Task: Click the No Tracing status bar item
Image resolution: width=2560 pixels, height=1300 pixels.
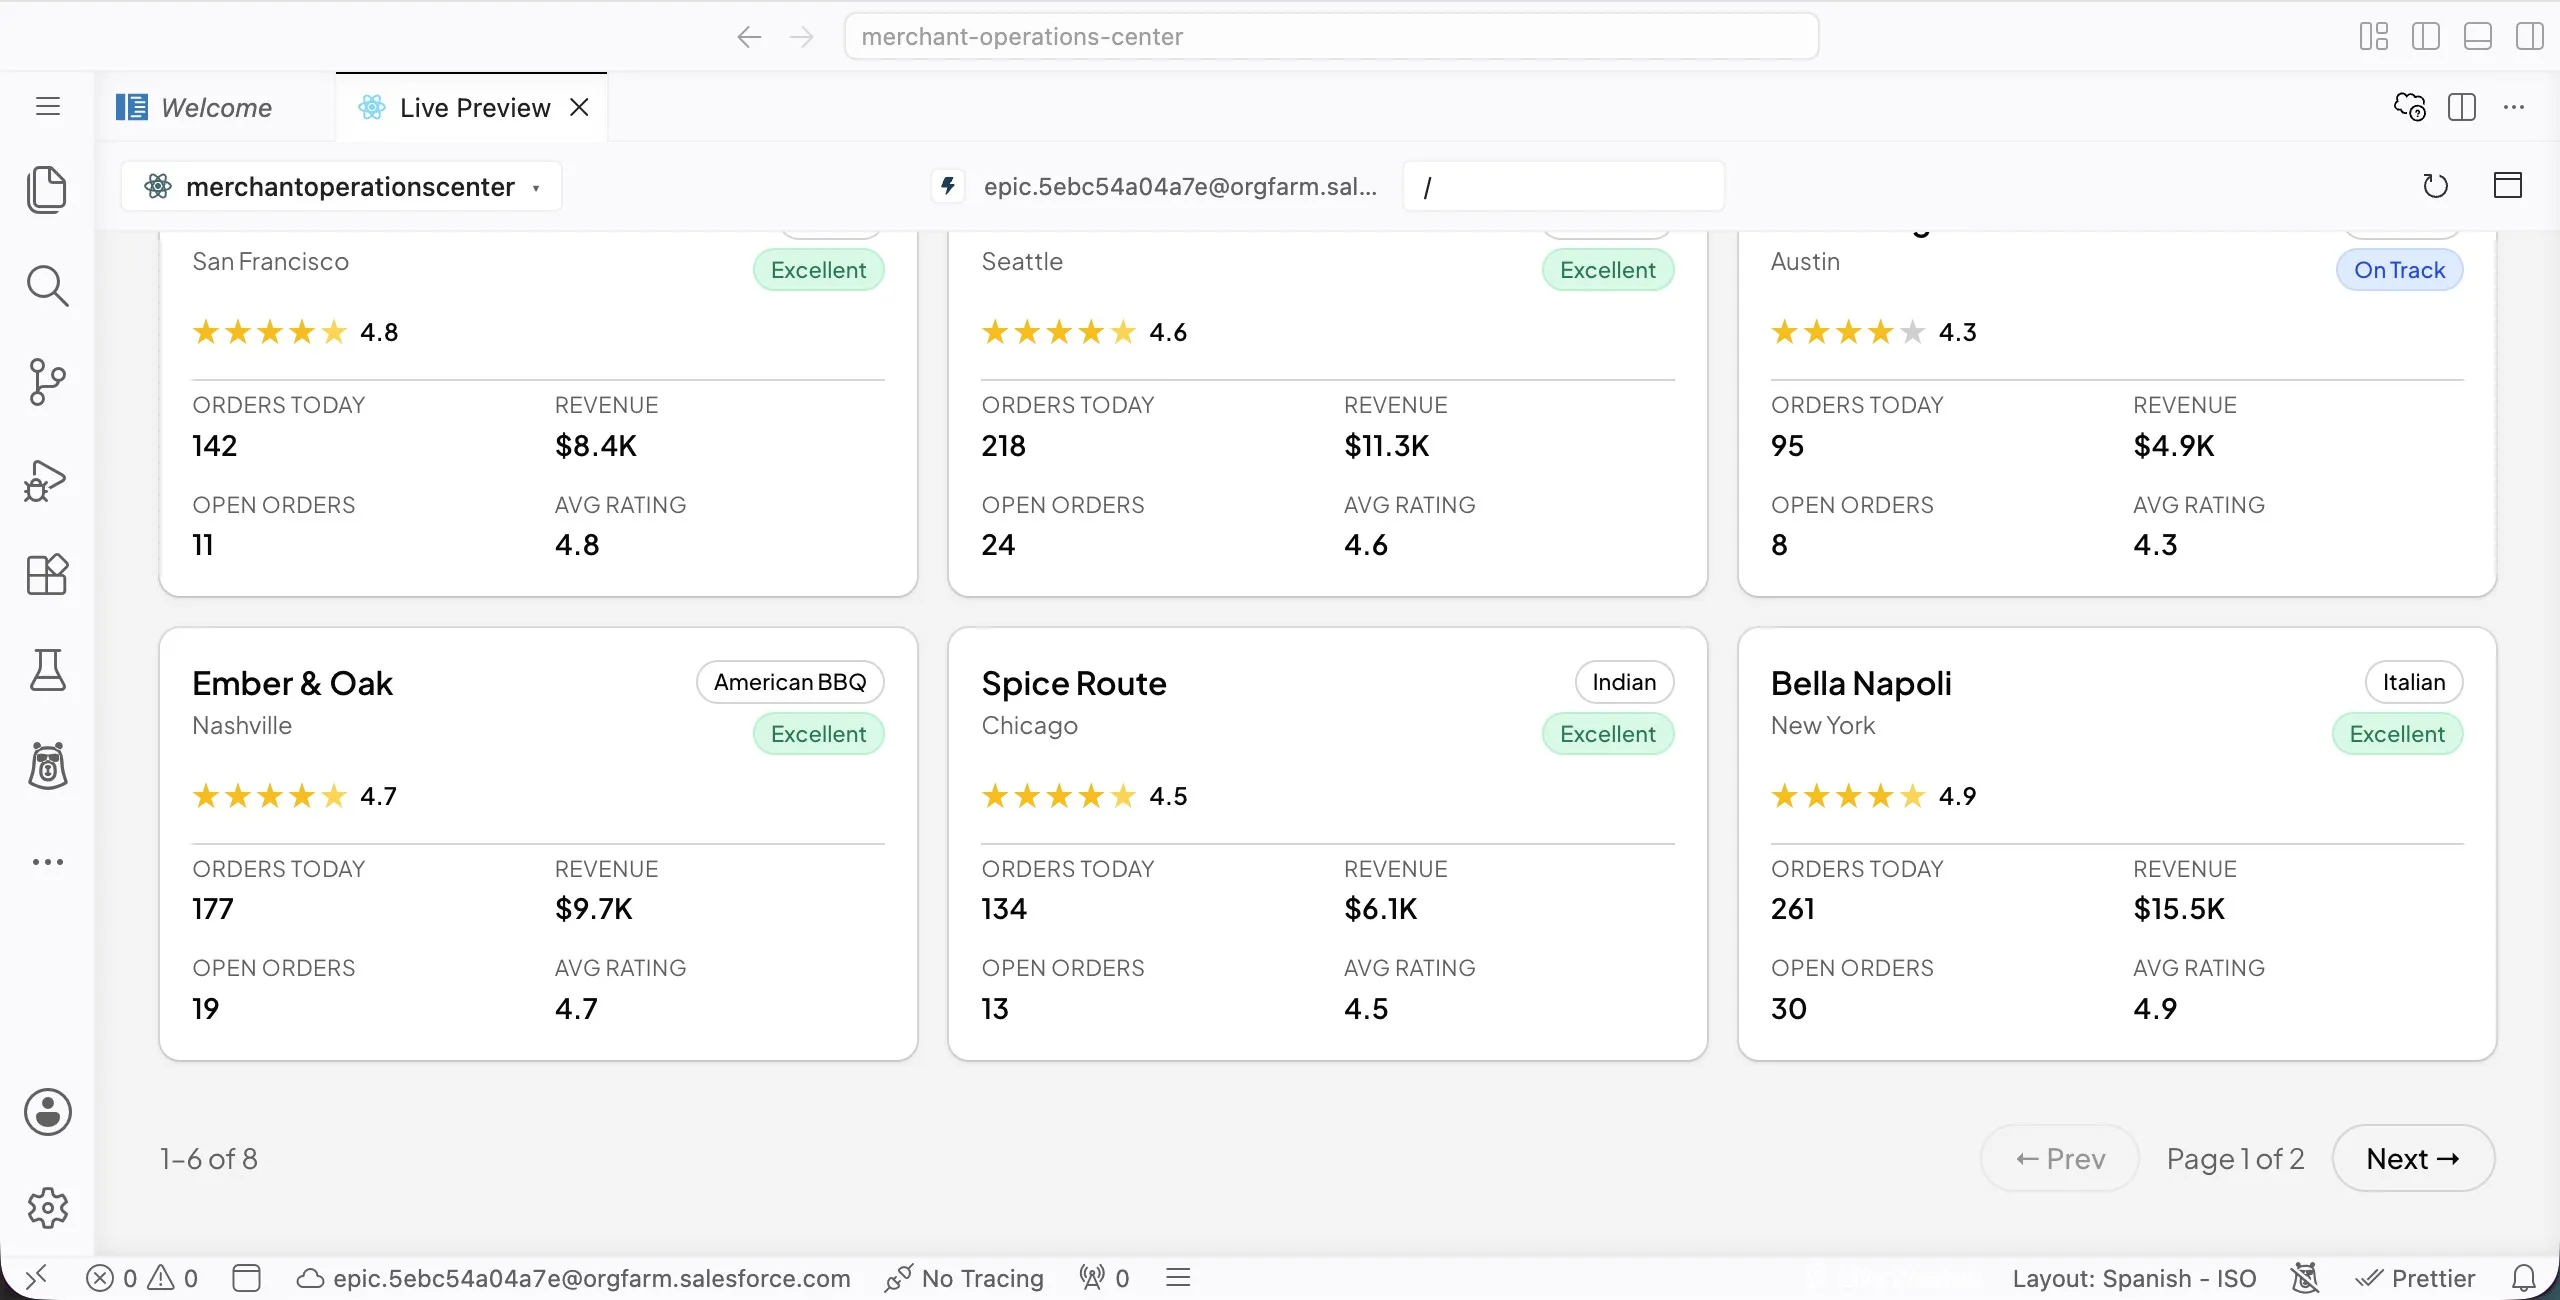Action: [964, 1278]
